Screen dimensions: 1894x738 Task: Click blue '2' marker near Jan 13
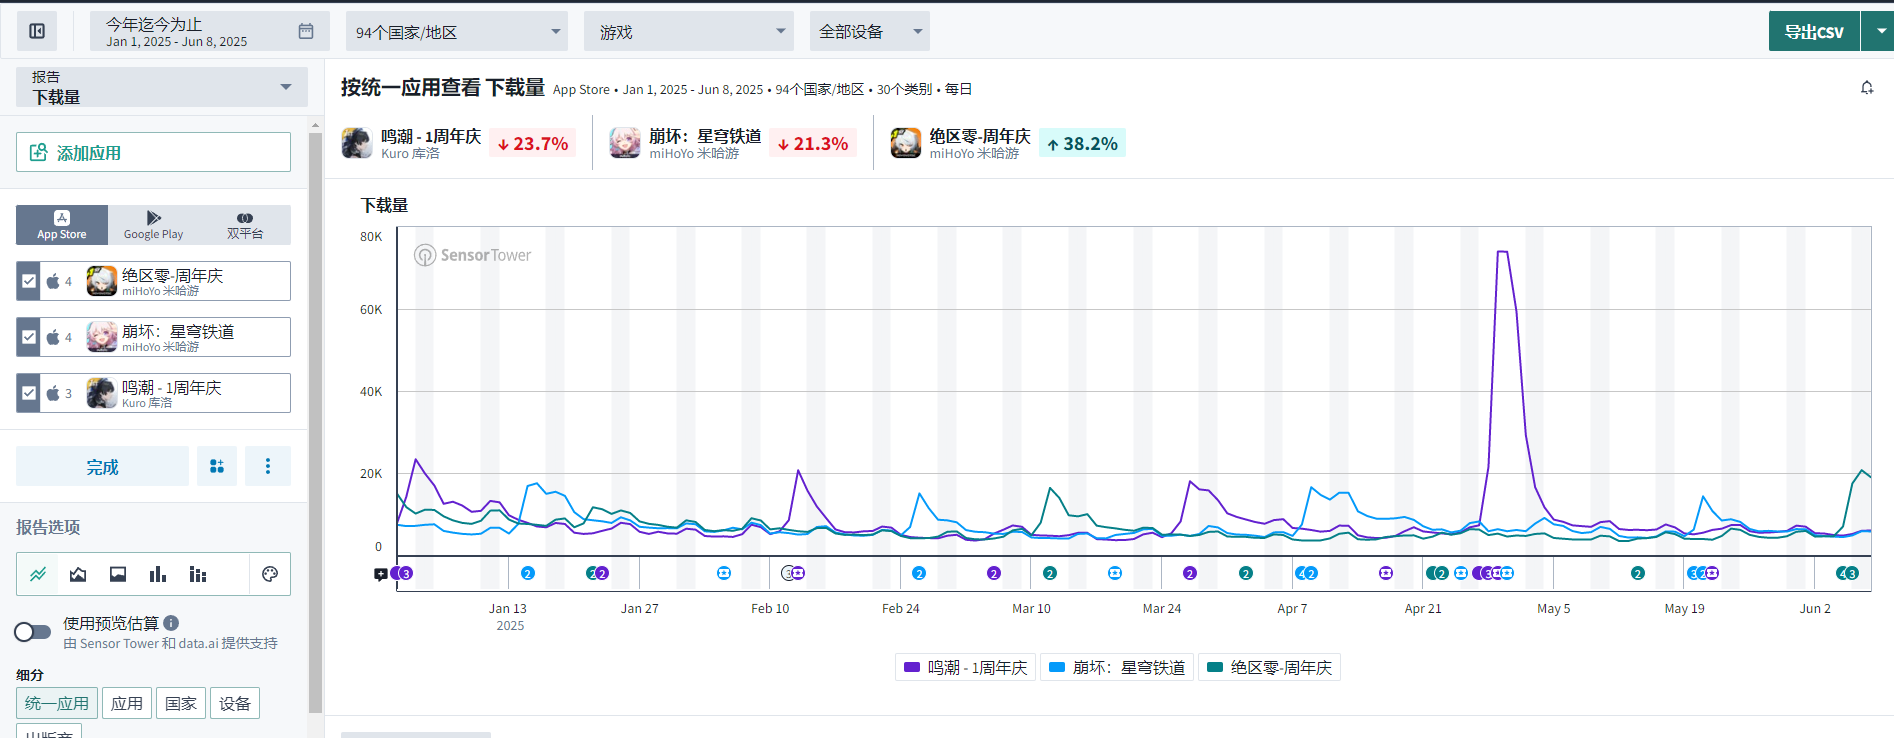tap(528, 573)
